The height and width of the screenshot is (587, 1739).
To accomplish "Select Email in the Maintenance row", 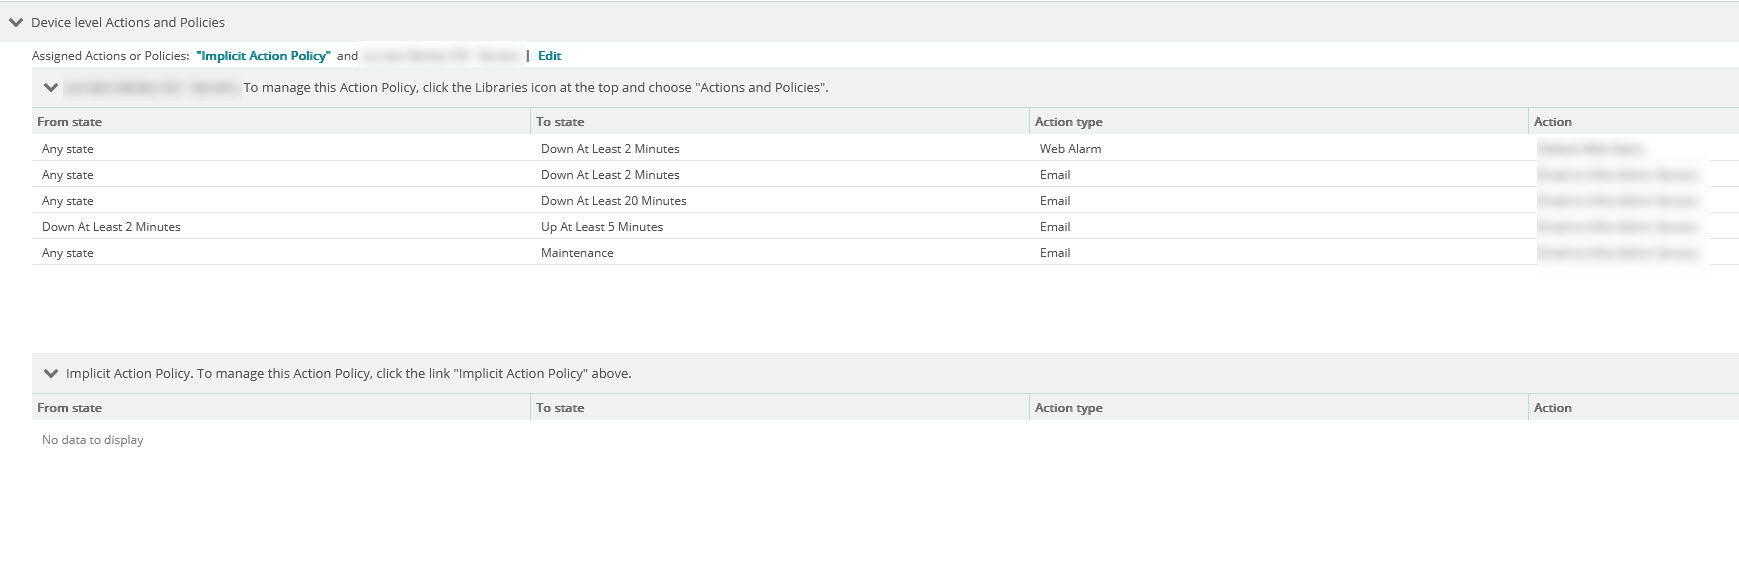I will (1055, 253).
